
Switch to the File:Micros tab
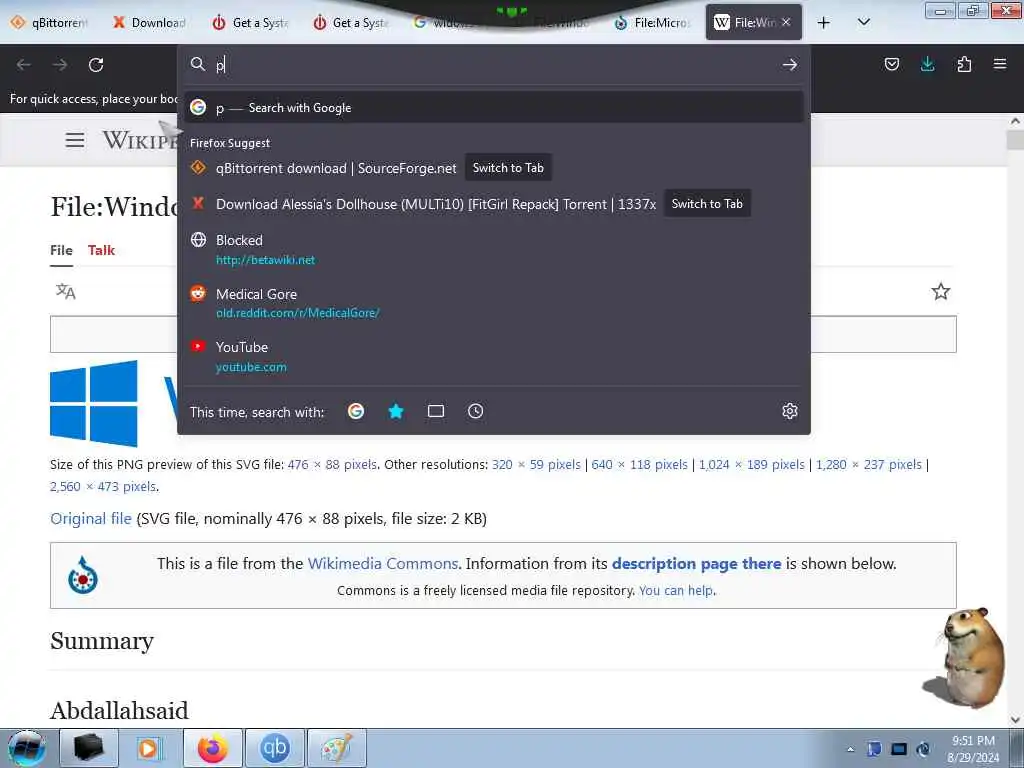click(x=652, y=23)
